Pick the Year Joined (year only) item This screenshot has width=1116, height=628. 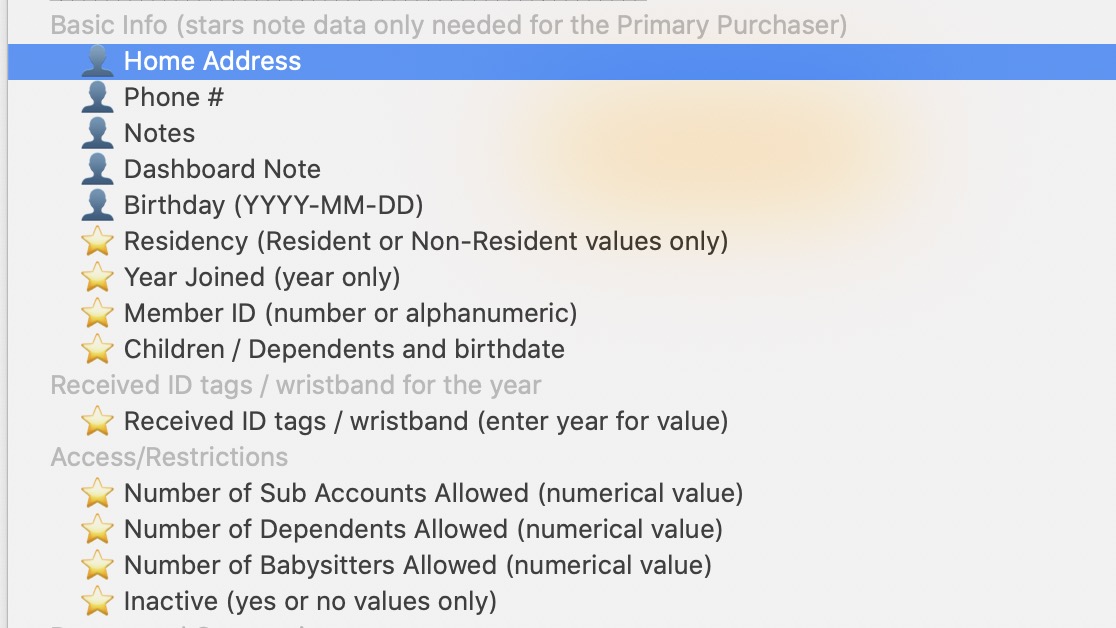coord(261,277)
